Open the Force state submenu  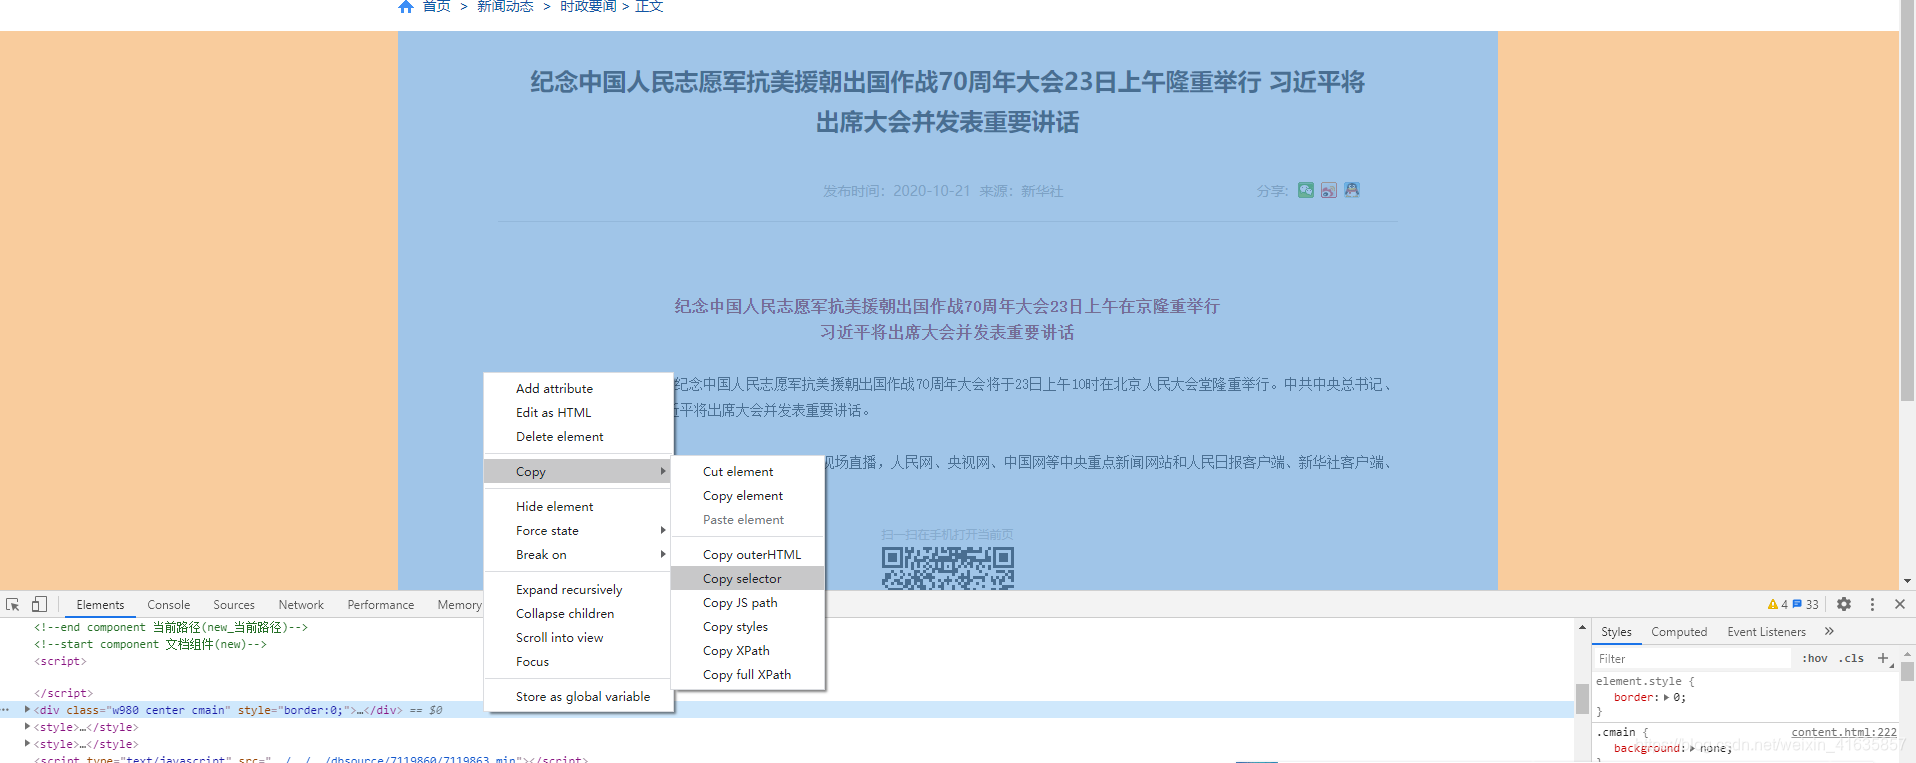tap(578, 530)
